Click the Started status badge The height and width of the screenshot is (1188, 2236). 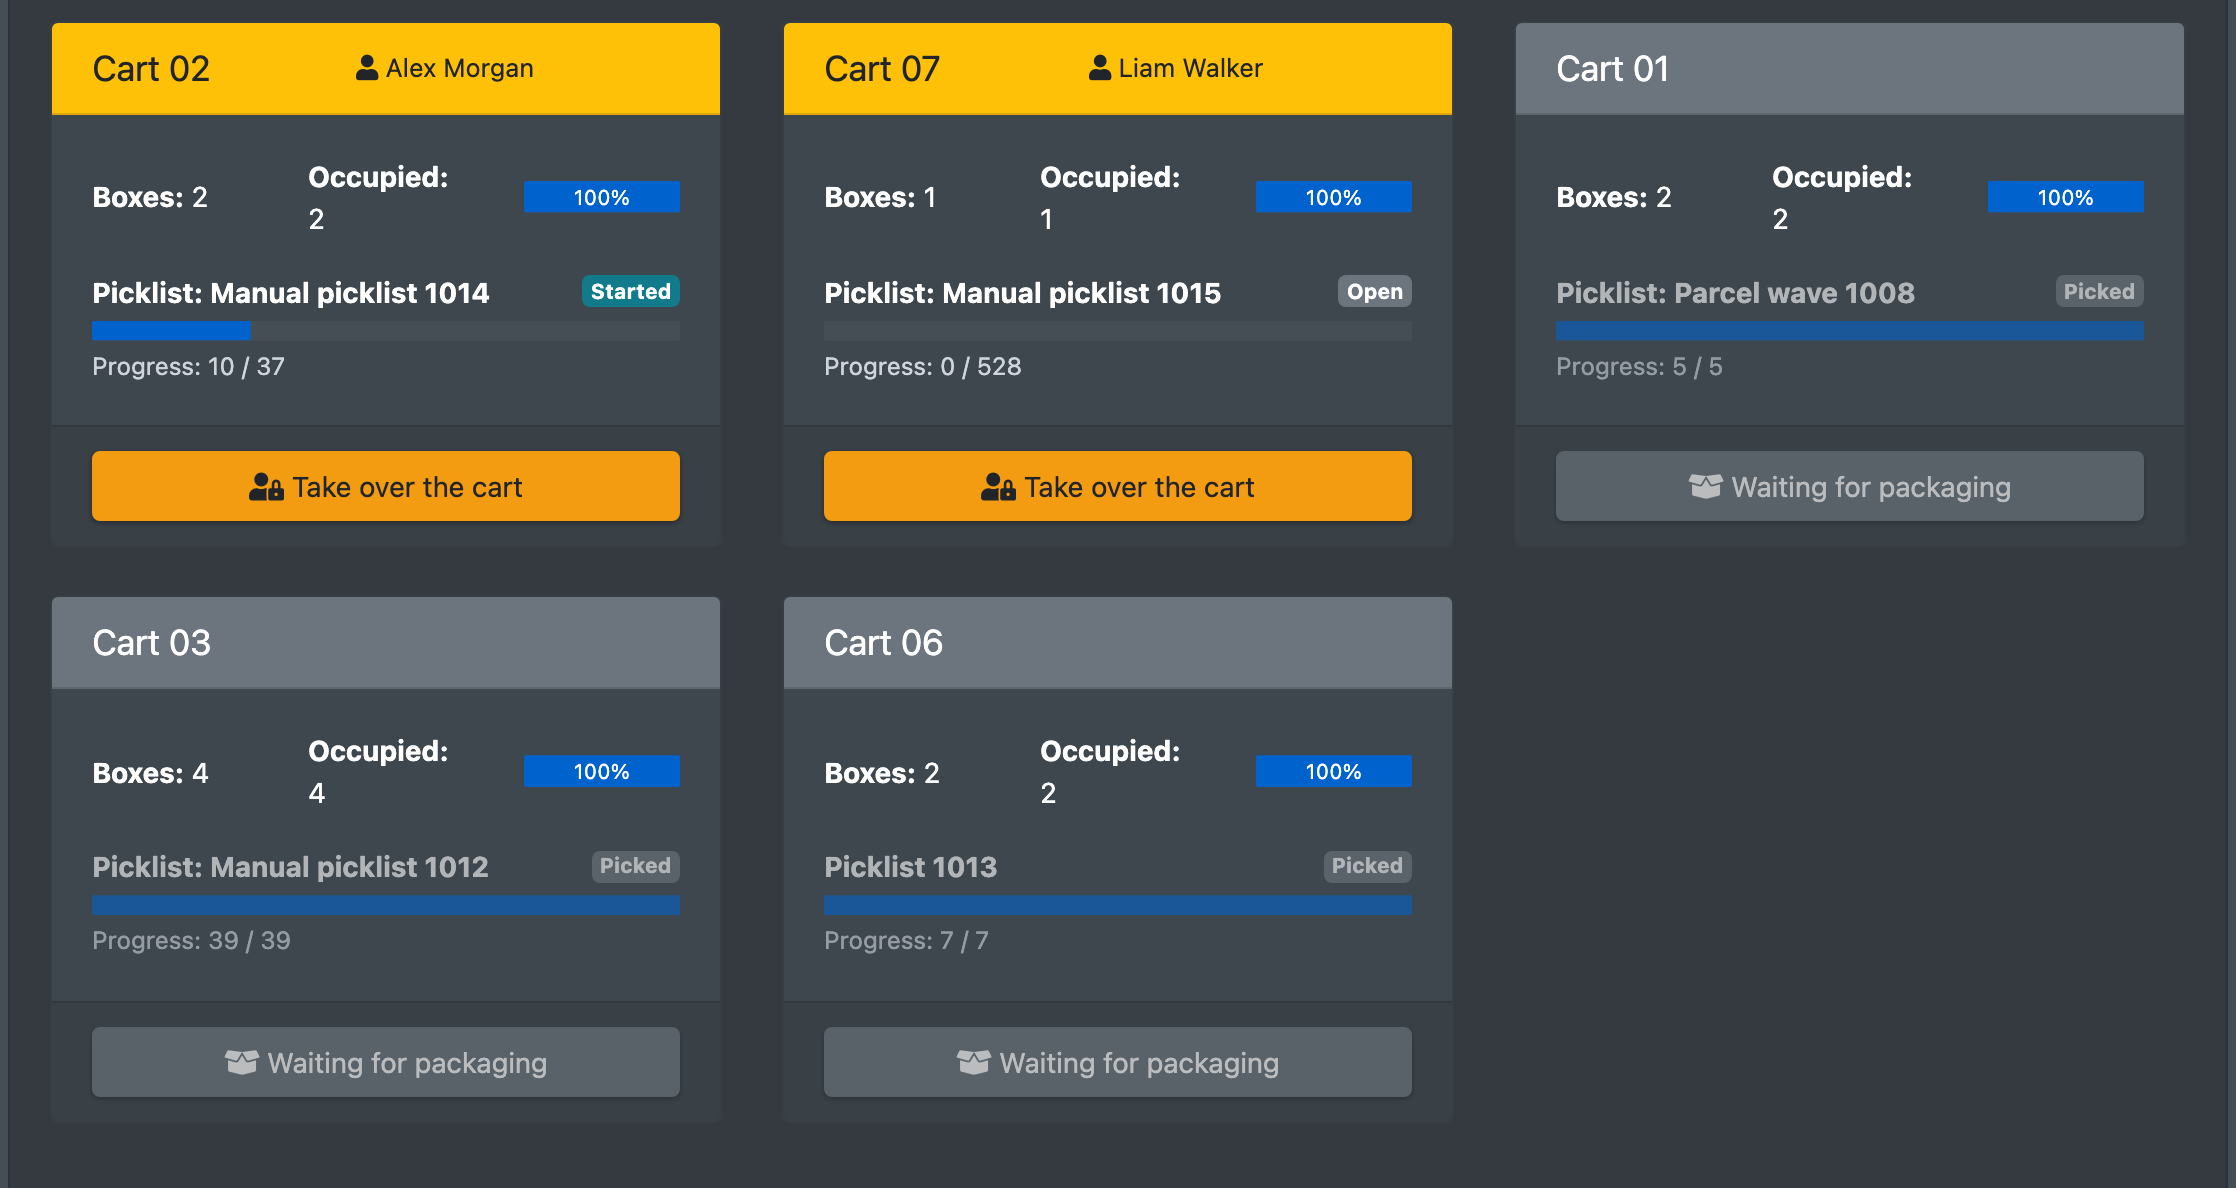[x=631, y=291]
